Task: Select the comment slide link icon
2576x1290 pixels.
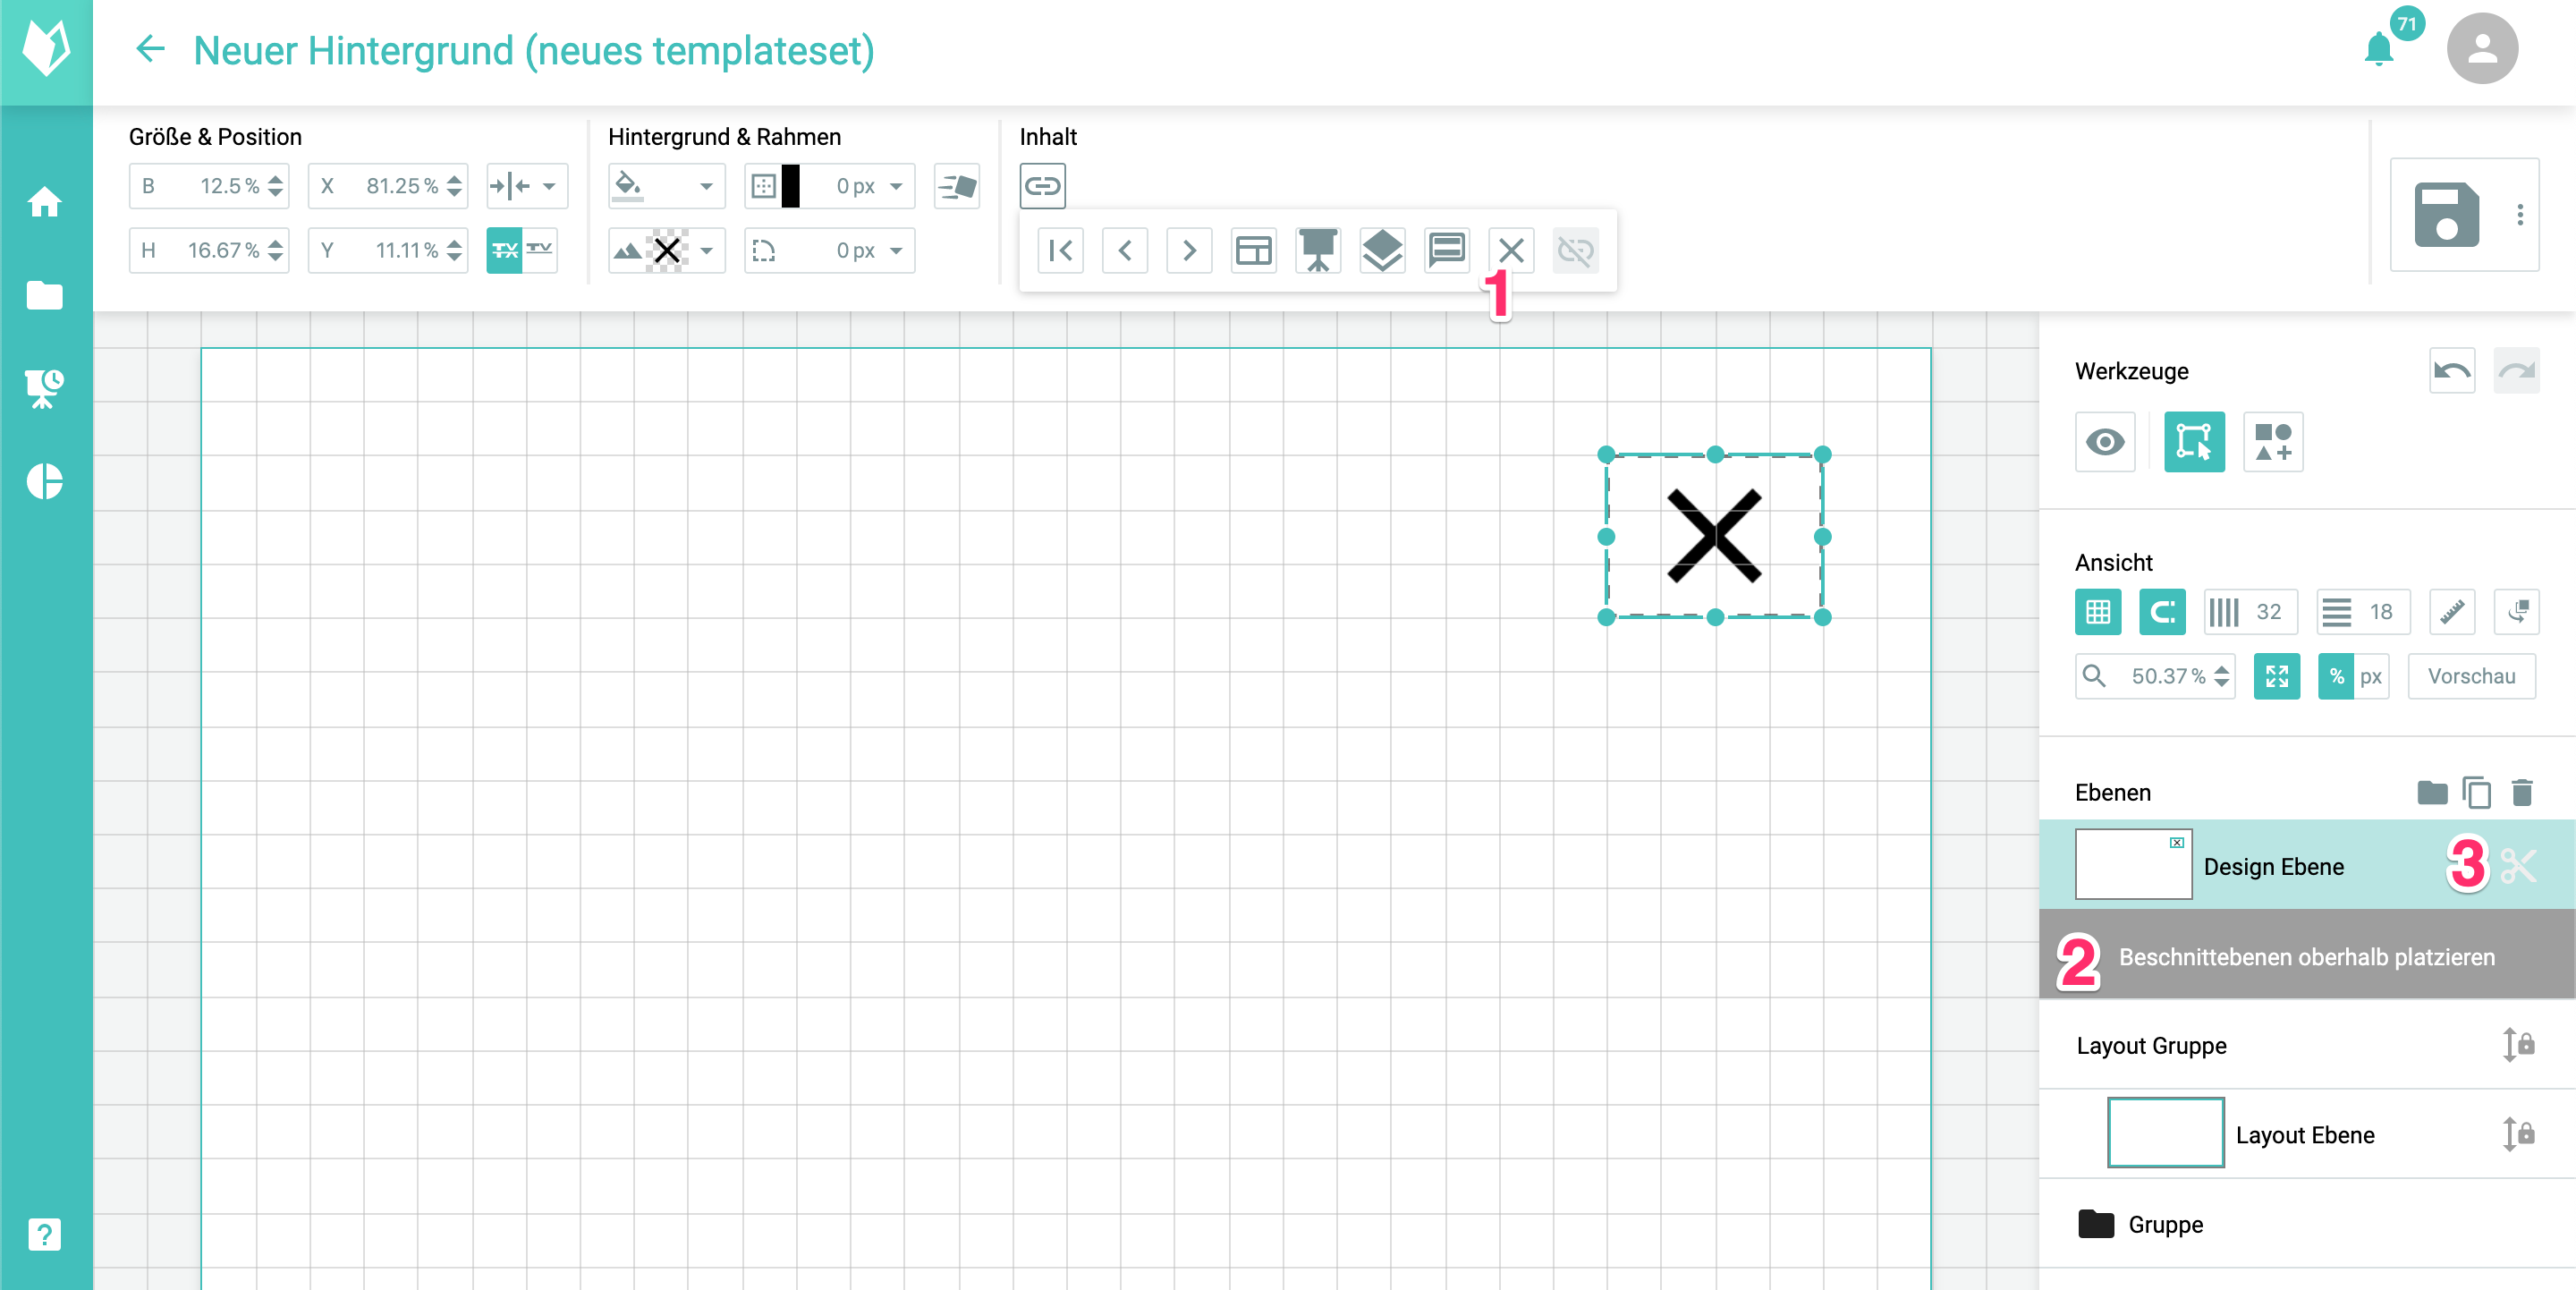Action: coord(1446,250)
